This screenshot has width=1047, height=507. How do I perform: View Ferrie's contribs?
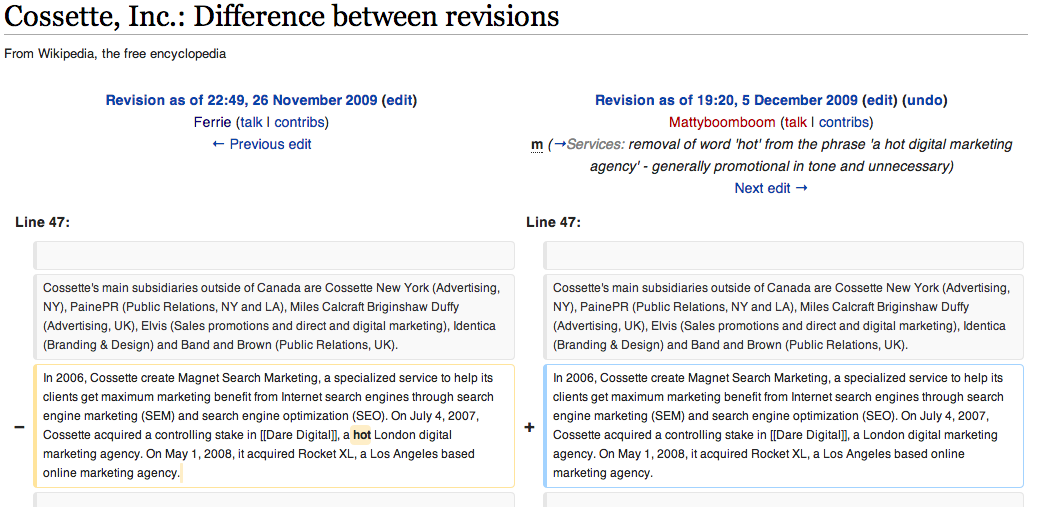pos(299,122)
